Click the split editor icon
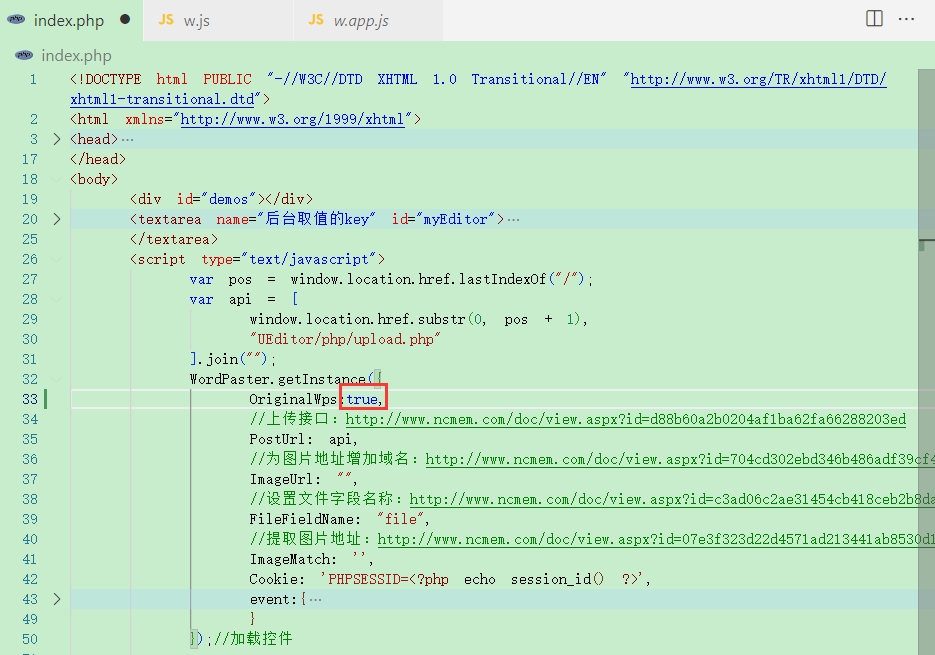935x655 pixels. (x=874, y=18)
